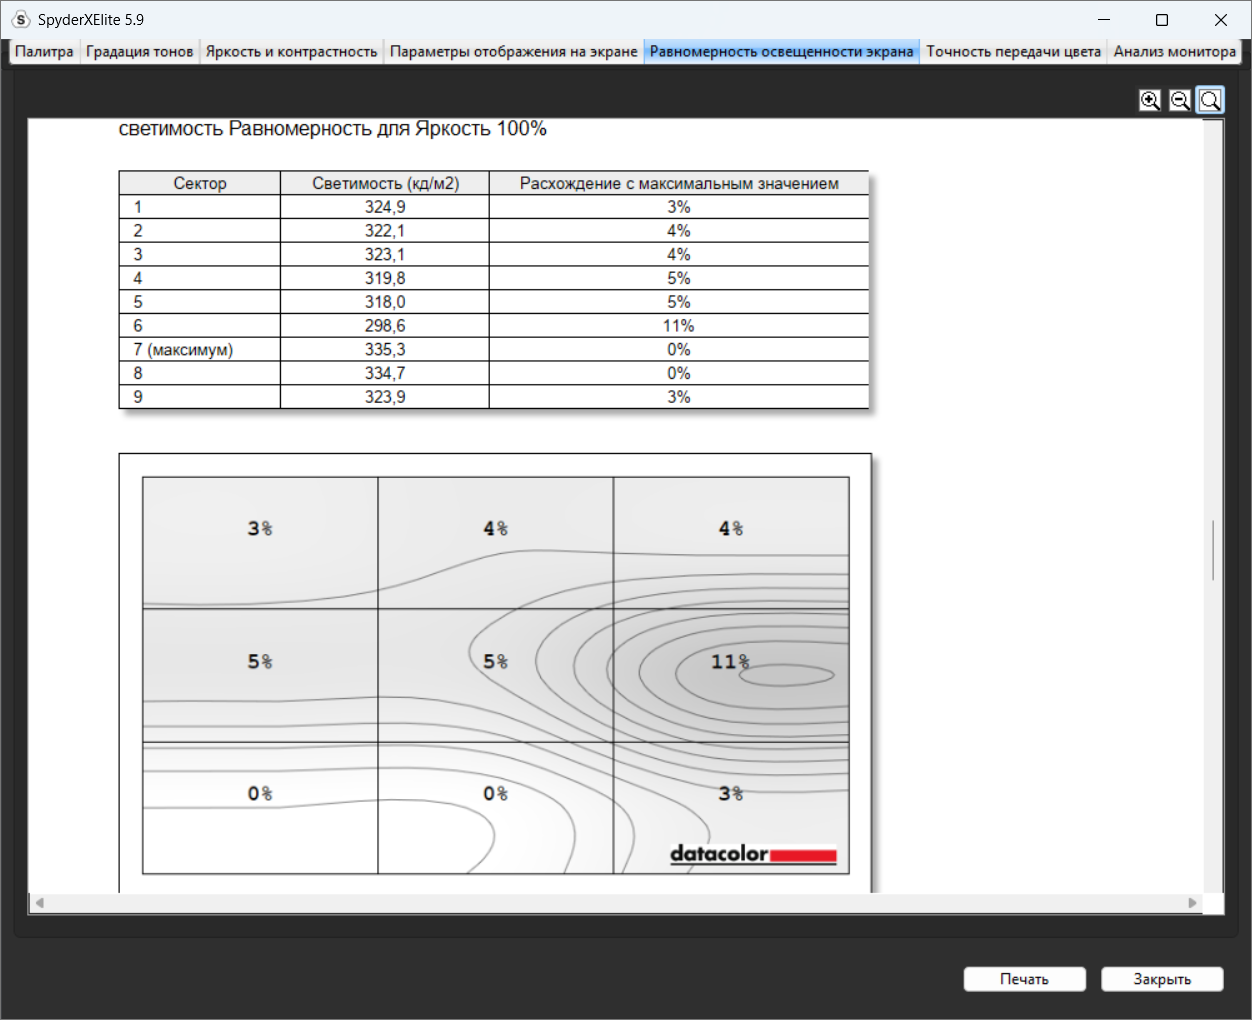
Task: Click the zoom in magnifier icon
Action: (x=1150, y=100)
